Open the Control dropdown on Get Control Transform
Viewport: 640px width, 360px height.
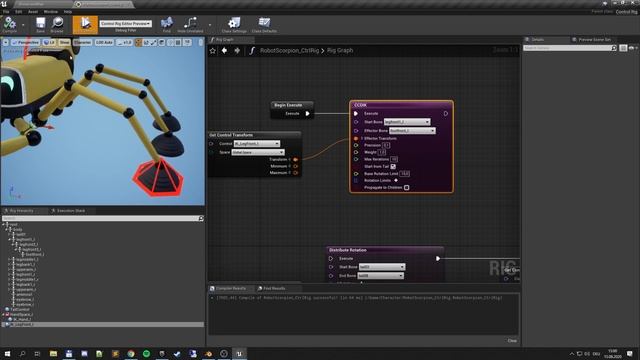click(257, 144)
